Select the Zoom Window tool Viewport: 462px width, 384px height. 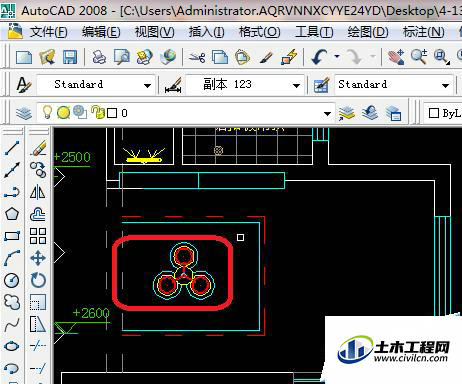click(x=441, y=57)
